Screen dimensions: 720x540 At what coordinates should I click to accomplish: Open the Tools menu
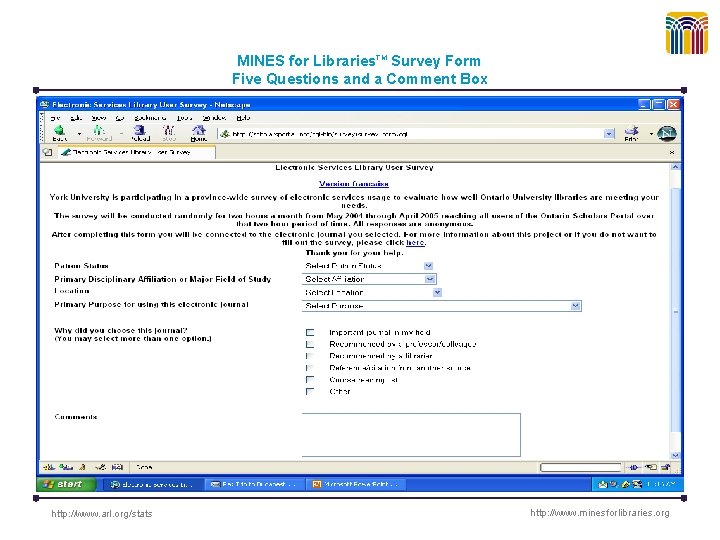coord(184,118)
